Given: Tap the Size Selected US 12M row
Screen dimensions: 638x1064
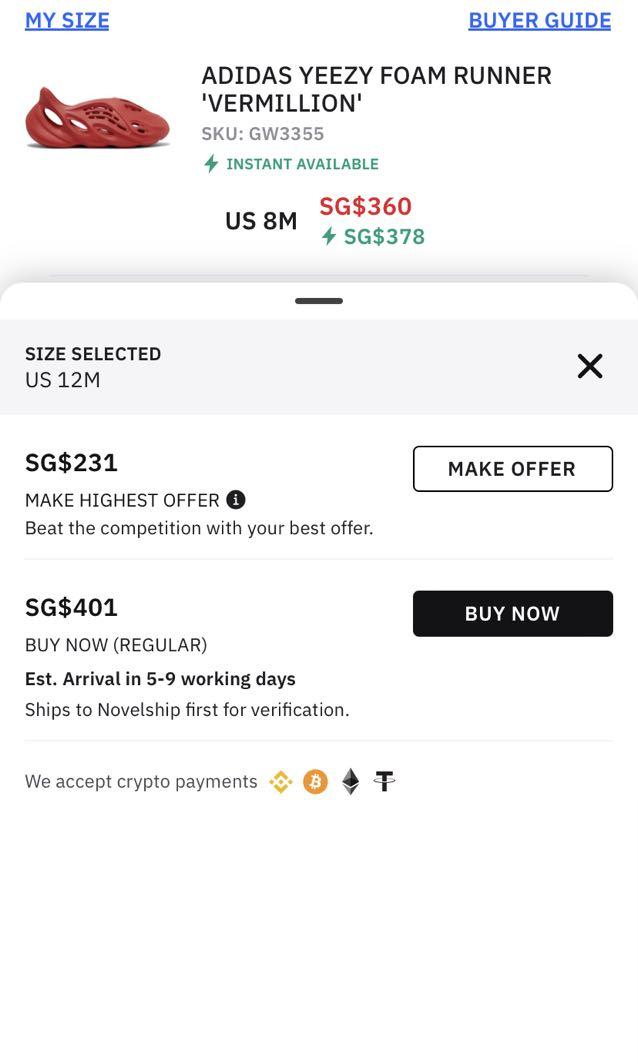Looking at the screenshot, I should pos(93,367).
